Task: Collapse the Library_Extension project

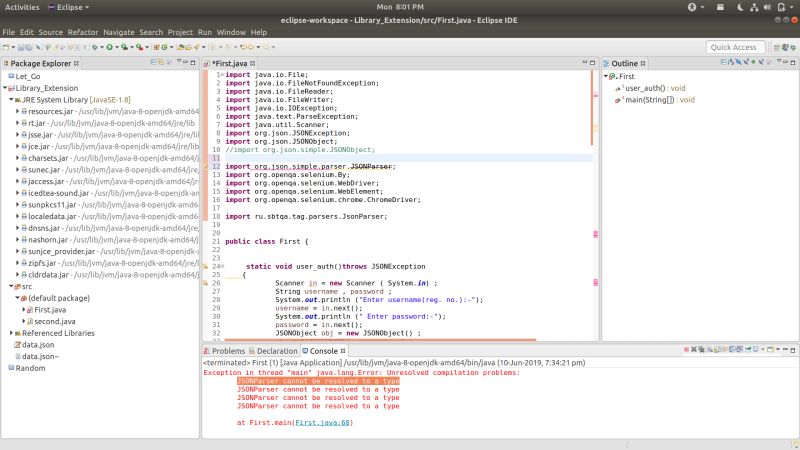Action: tap(5, 88)
